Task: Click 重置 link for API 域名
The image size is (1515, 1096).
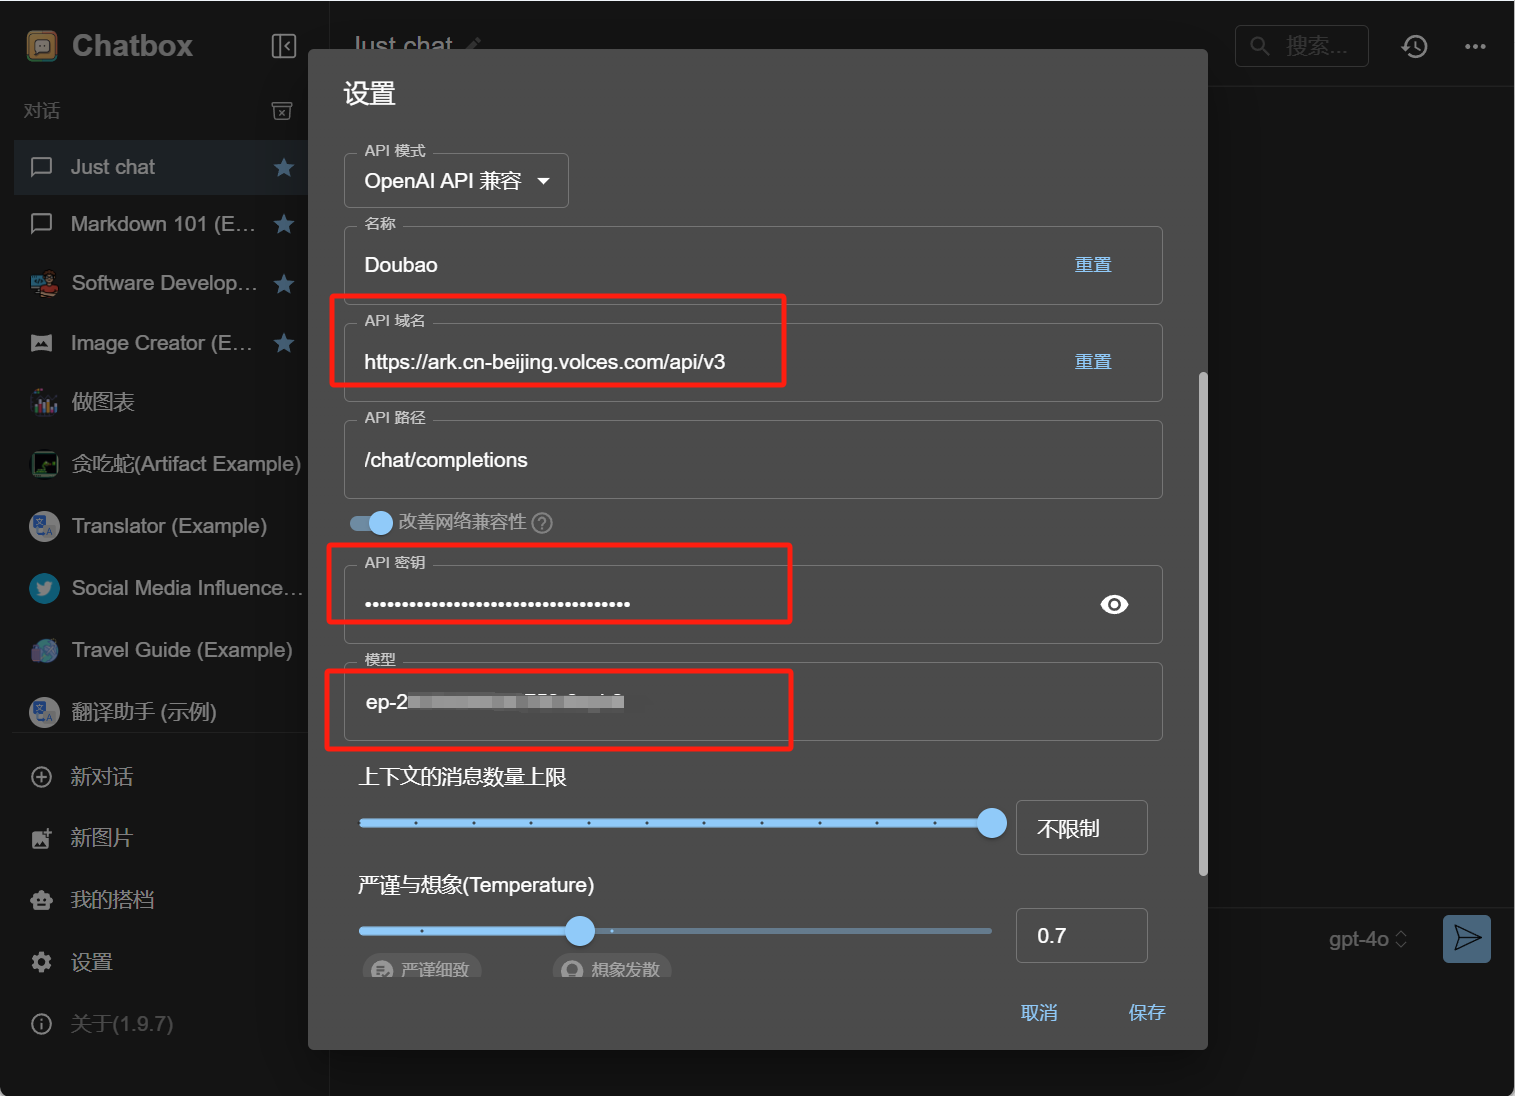Action: (x=1093, y=362)
